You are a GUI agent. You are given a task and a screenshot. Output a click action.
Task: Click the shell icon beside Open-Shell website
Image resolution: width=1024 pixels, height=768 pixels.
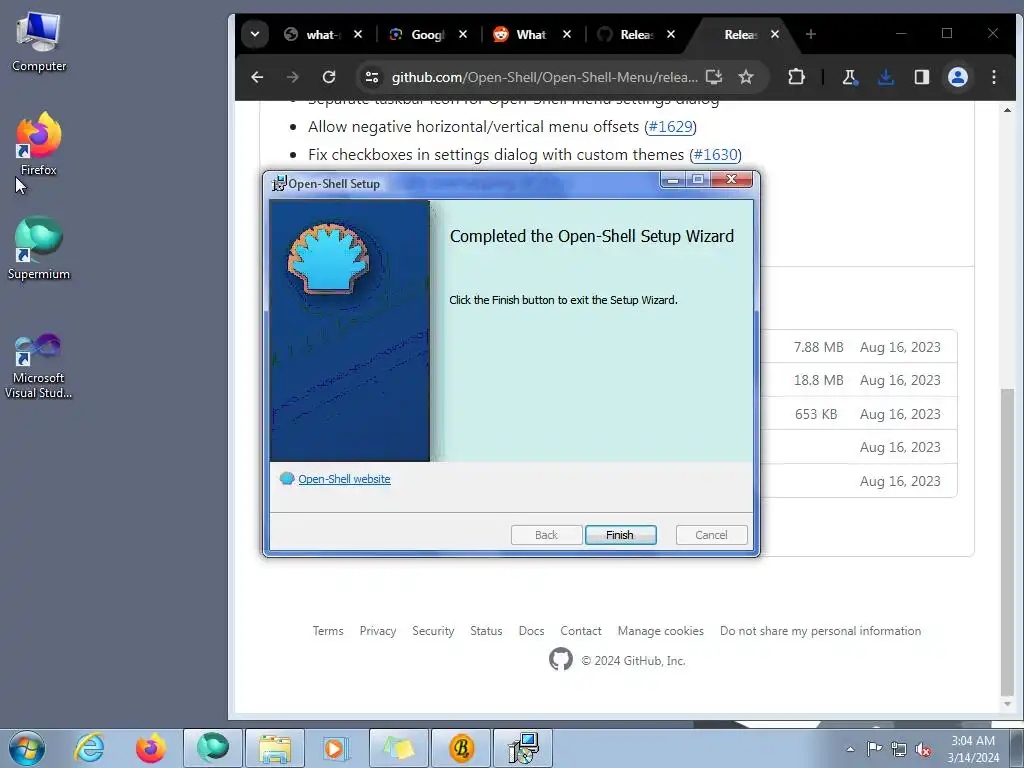pos(287,479)
